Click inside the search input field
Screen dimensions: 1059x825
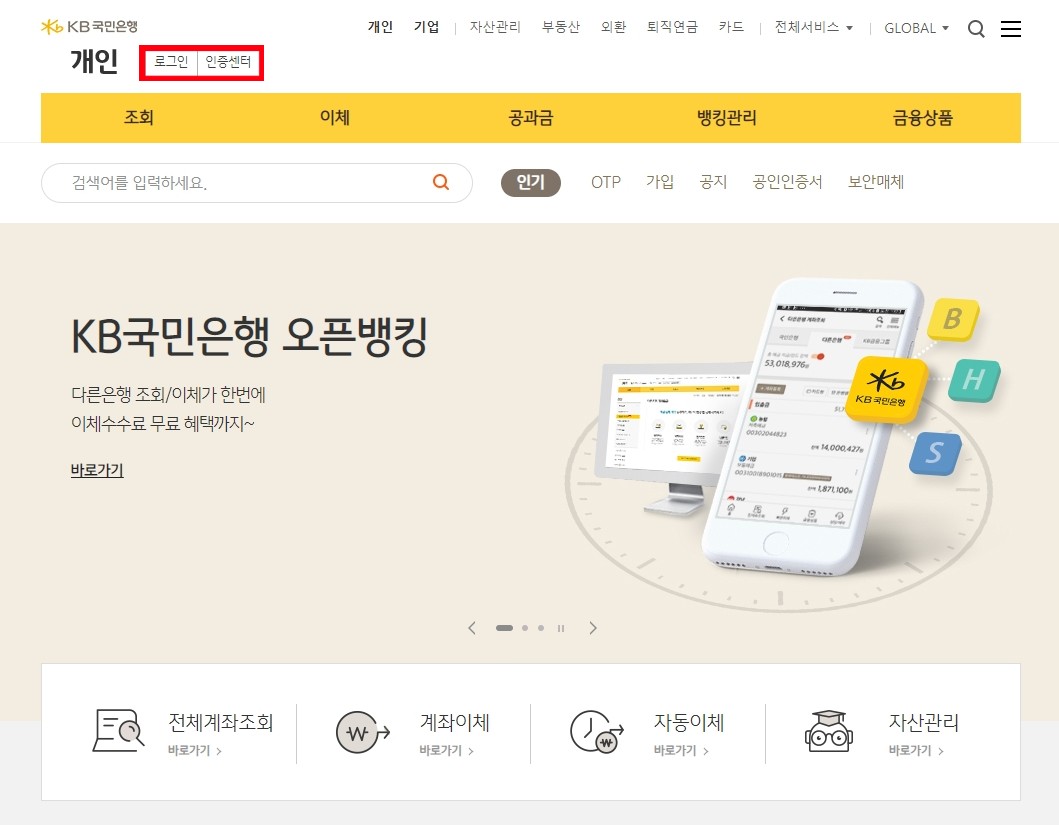230,182
